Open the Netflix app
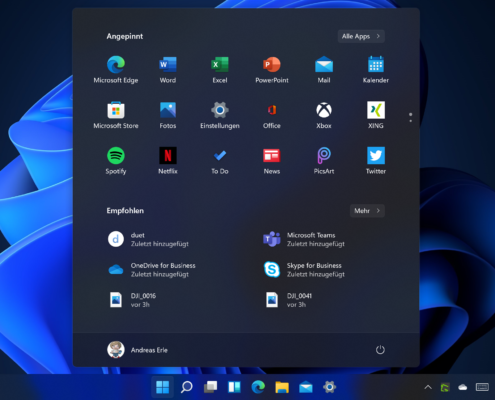The width and height of the screenshot is (495, 400). (168, 161)
